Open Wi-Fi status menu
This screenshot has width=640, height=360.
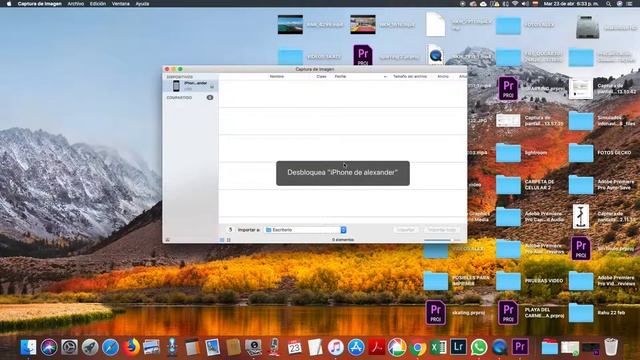[515, 4]
